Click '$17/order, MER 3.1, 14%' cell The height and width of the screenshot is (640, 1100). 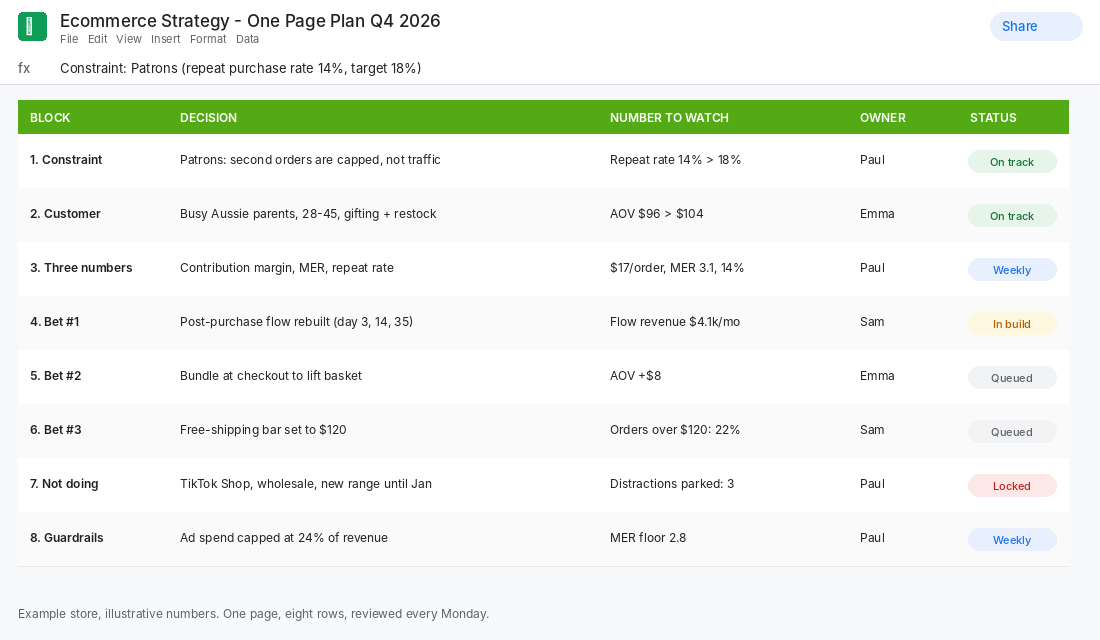[x=677, y=268]
